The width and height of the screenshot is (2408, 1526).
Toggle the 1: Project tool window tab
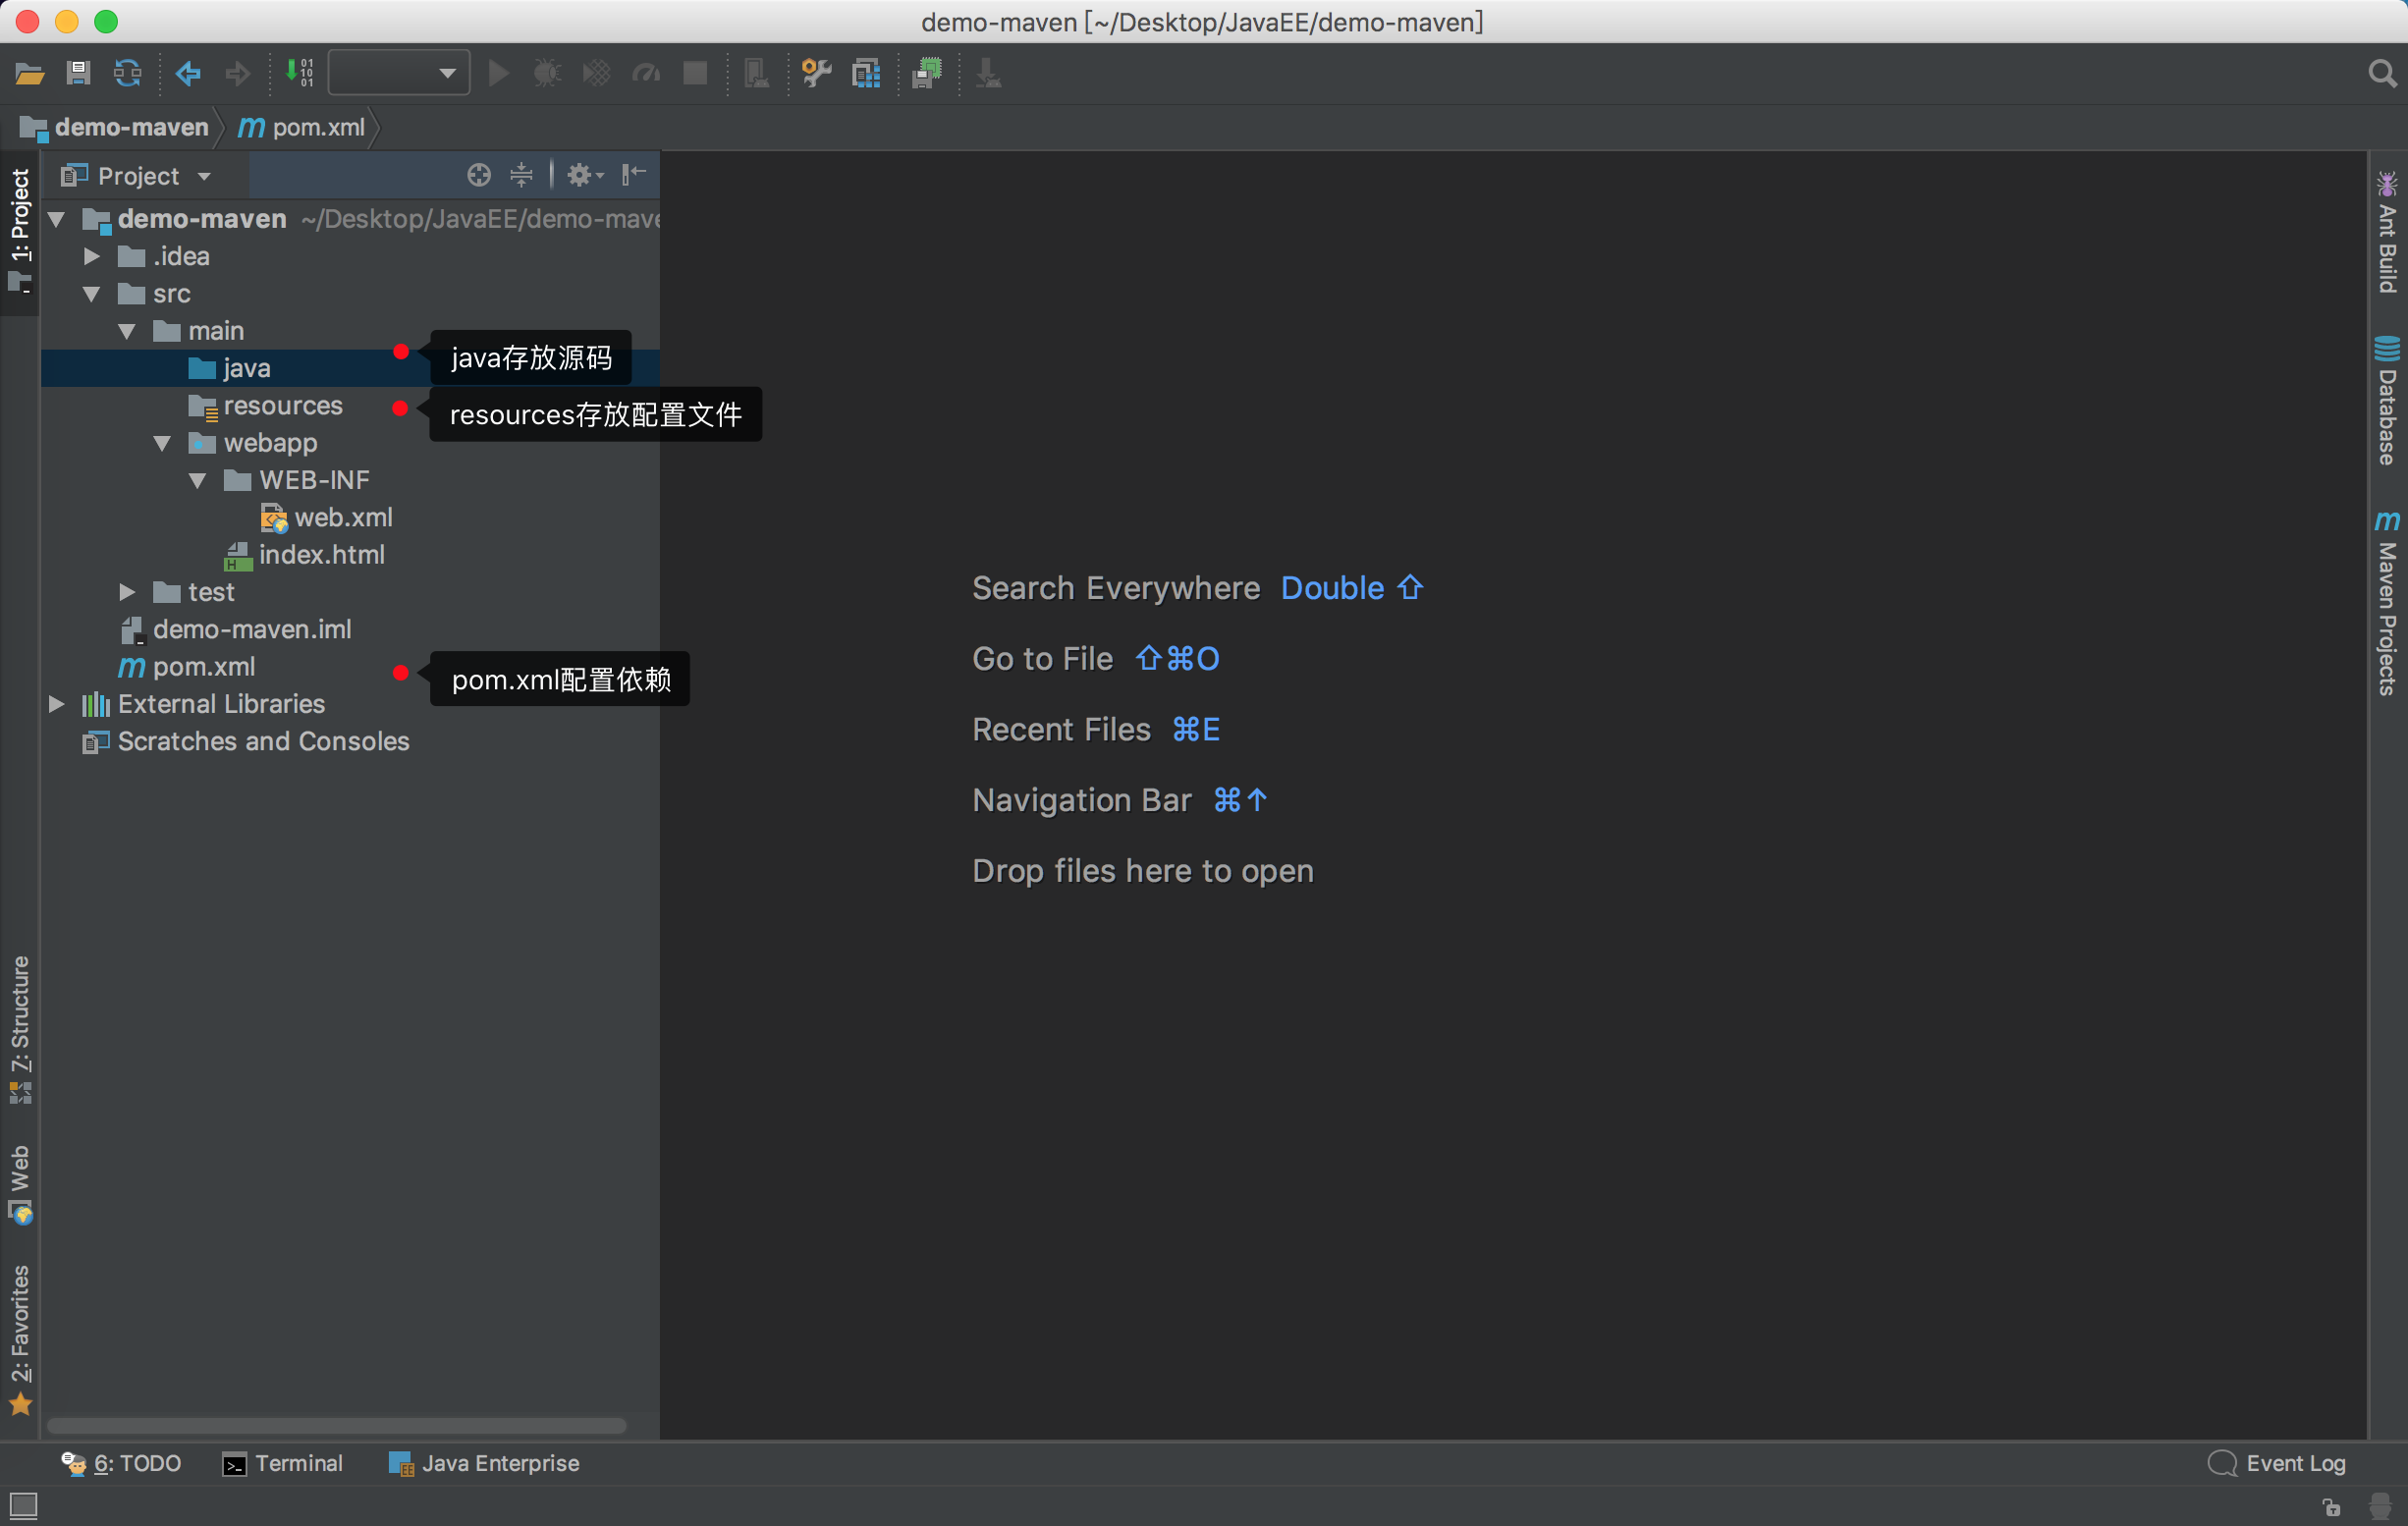pos(20,230)
